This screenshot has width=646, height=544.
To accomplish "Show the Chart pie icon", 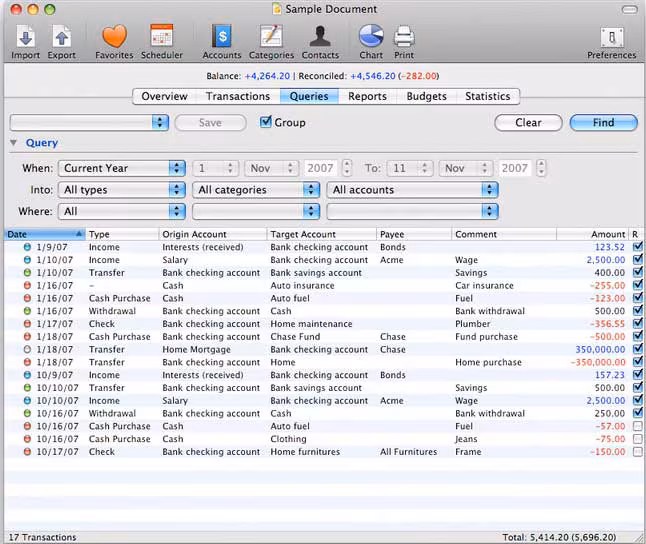I will [371, 37].
